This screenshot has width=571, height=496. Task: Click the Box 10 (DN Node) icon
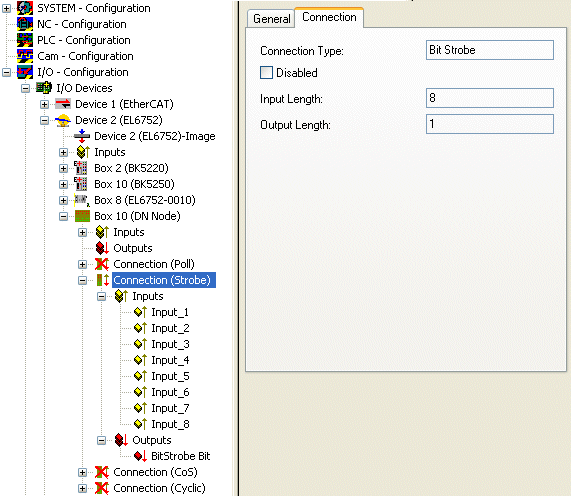pyautogui.click(x=82, y=216)
